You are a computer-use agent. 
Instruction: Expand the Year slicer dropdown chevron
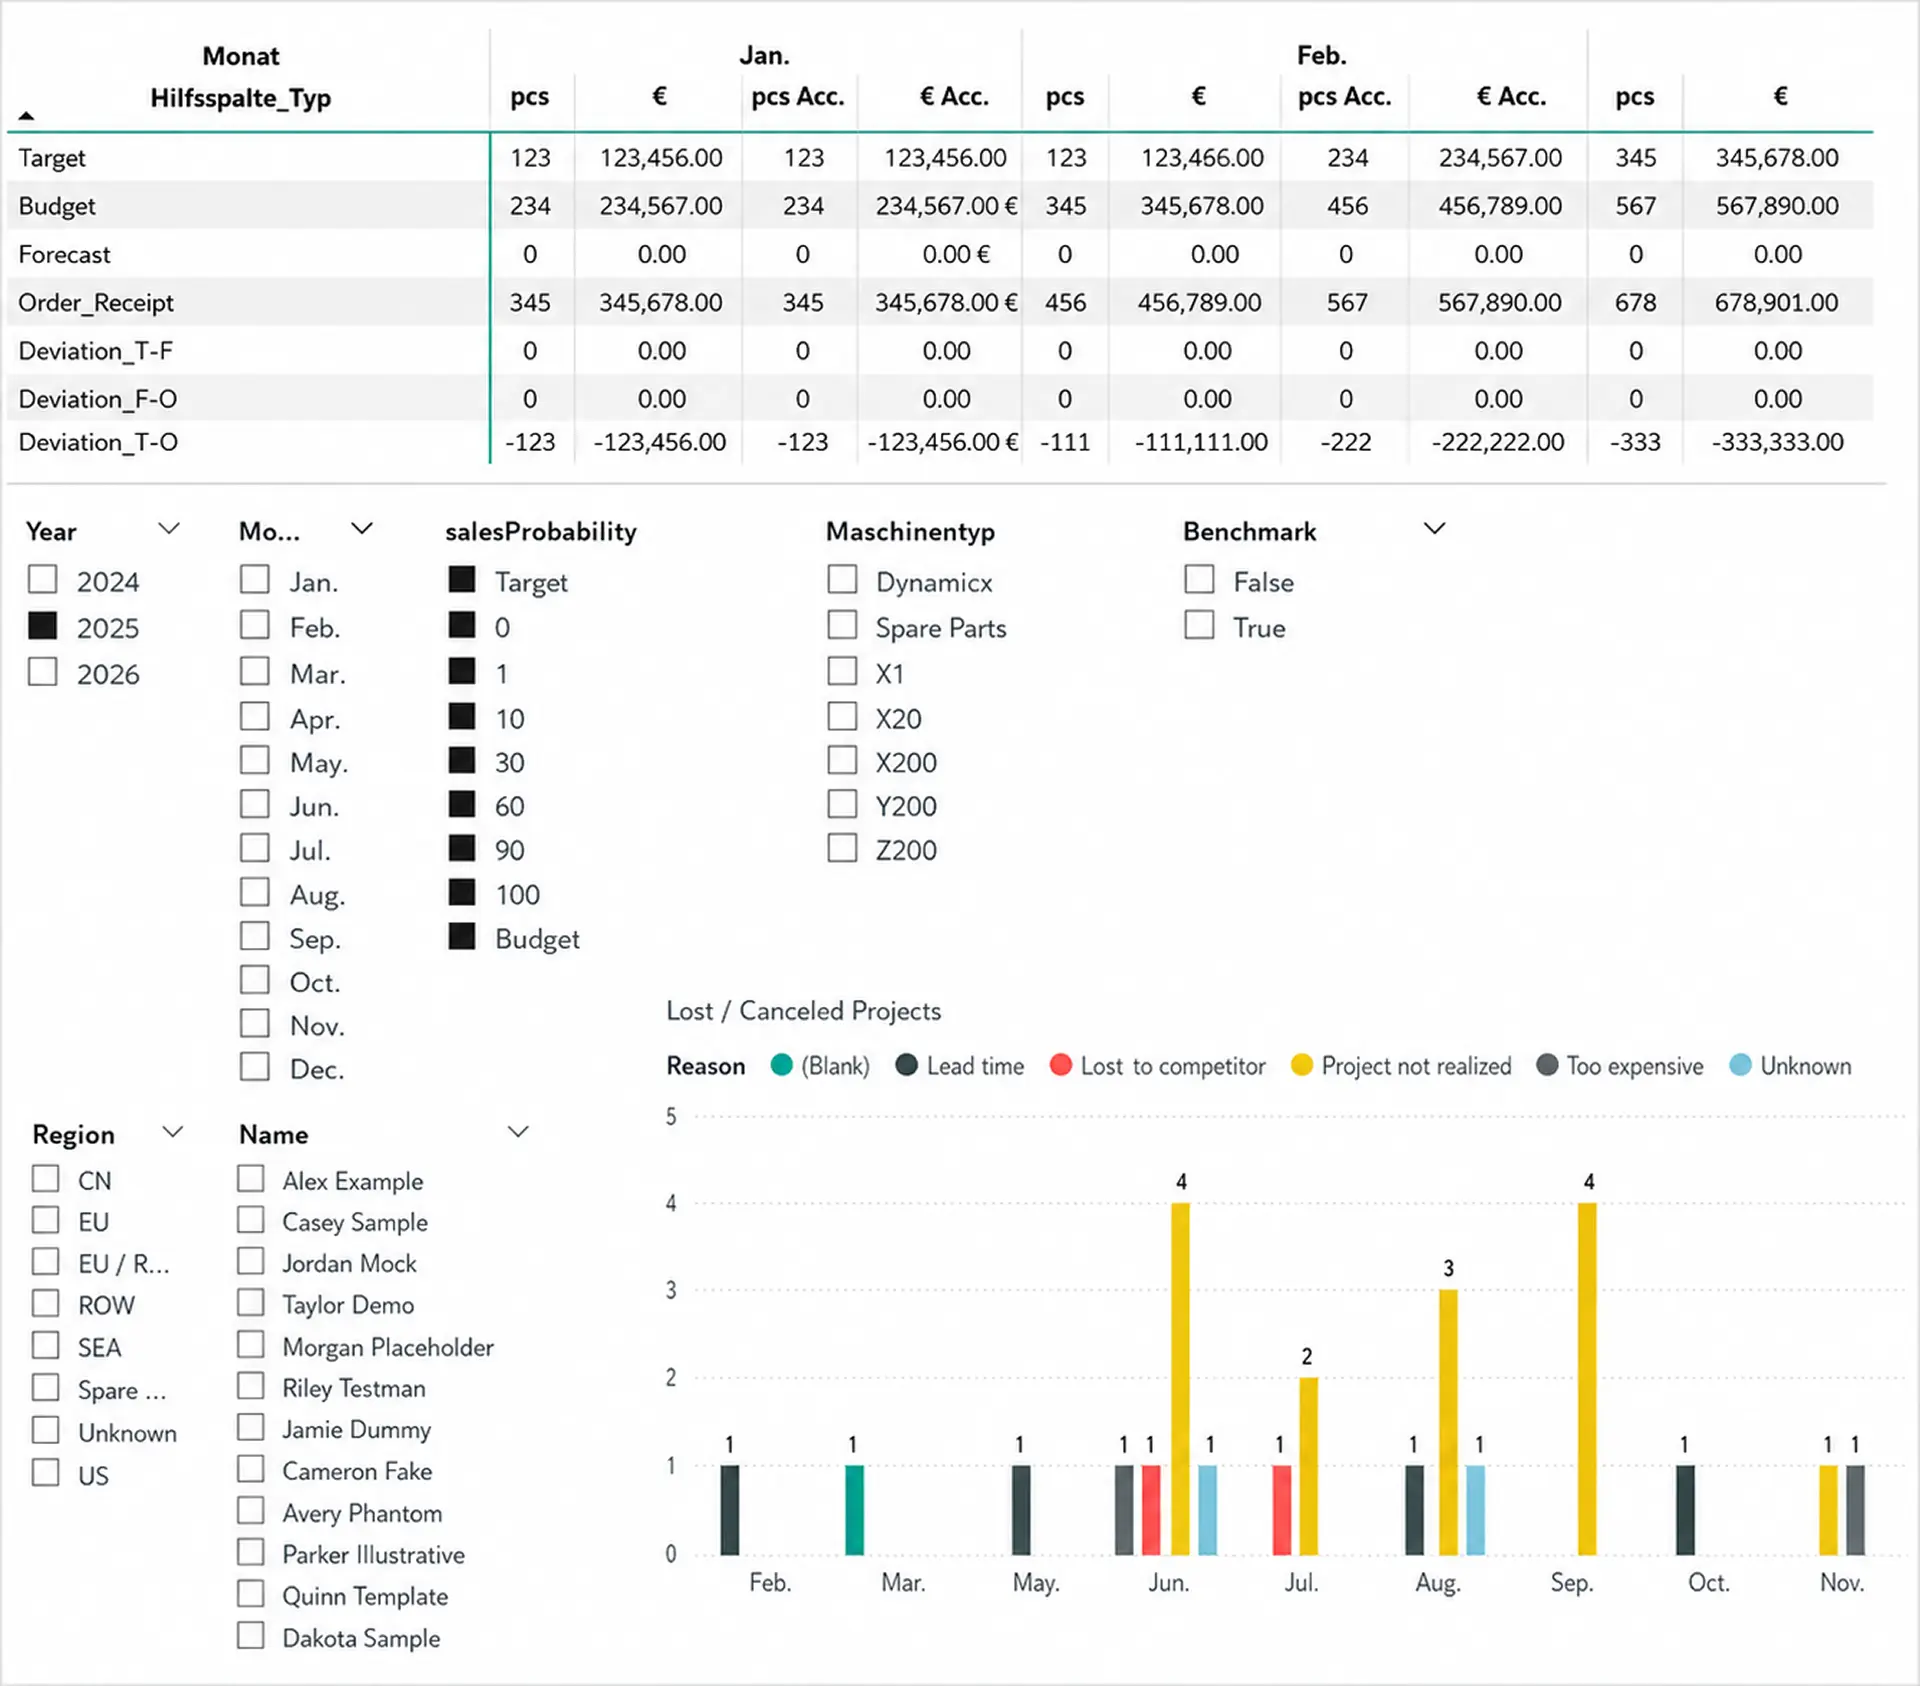(170, 528)
